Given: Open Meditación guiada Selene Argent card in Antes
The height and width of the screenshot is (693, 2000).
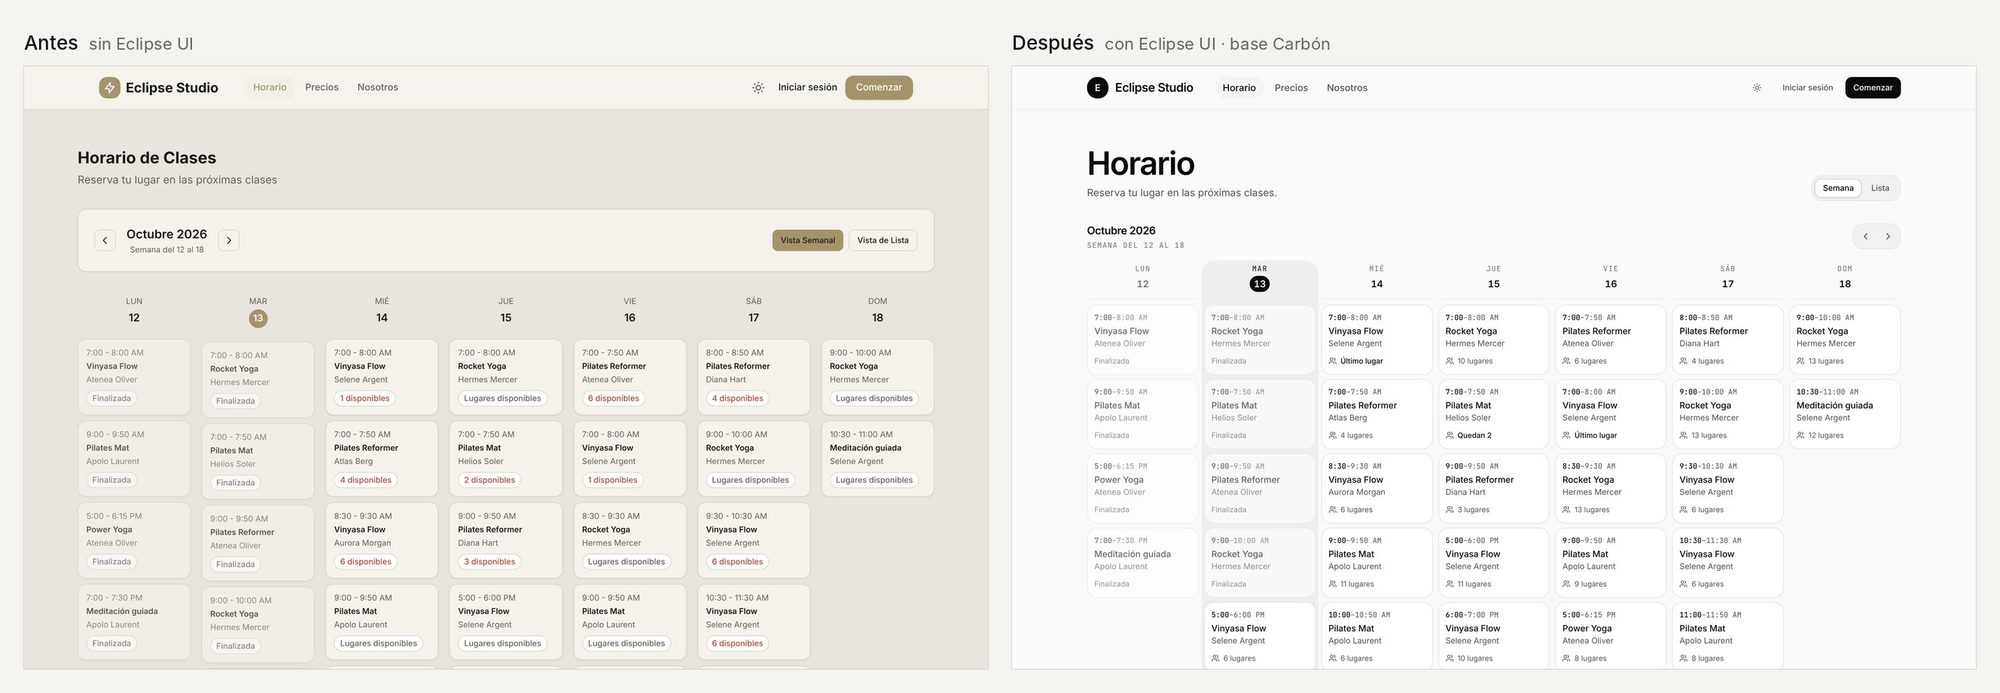Looking at the screenshot, I should [878, 458].
